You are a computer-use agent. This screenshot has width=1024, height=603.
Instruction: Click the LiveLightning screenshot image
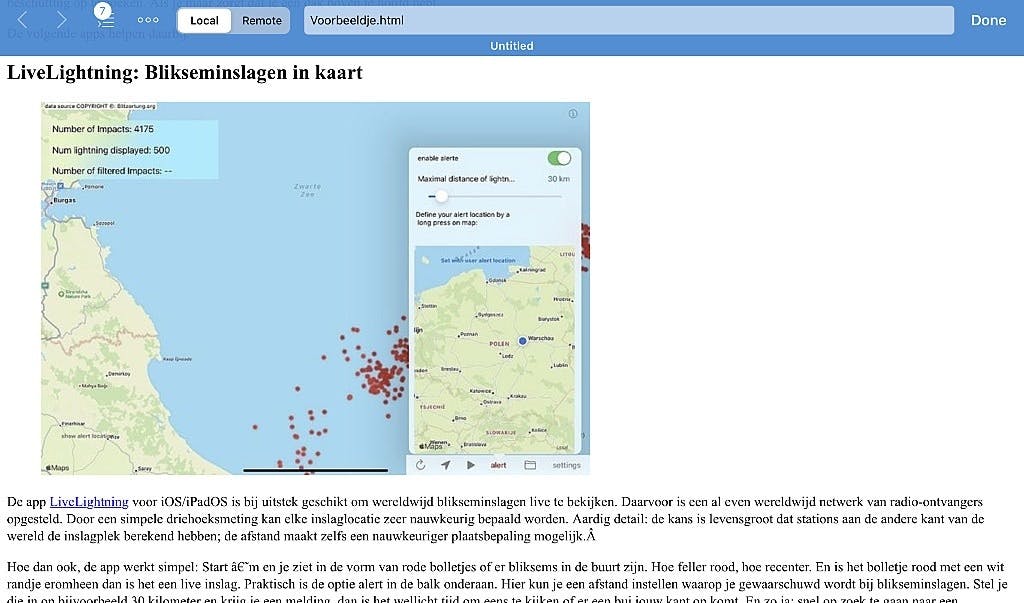(x=315, y=288)
